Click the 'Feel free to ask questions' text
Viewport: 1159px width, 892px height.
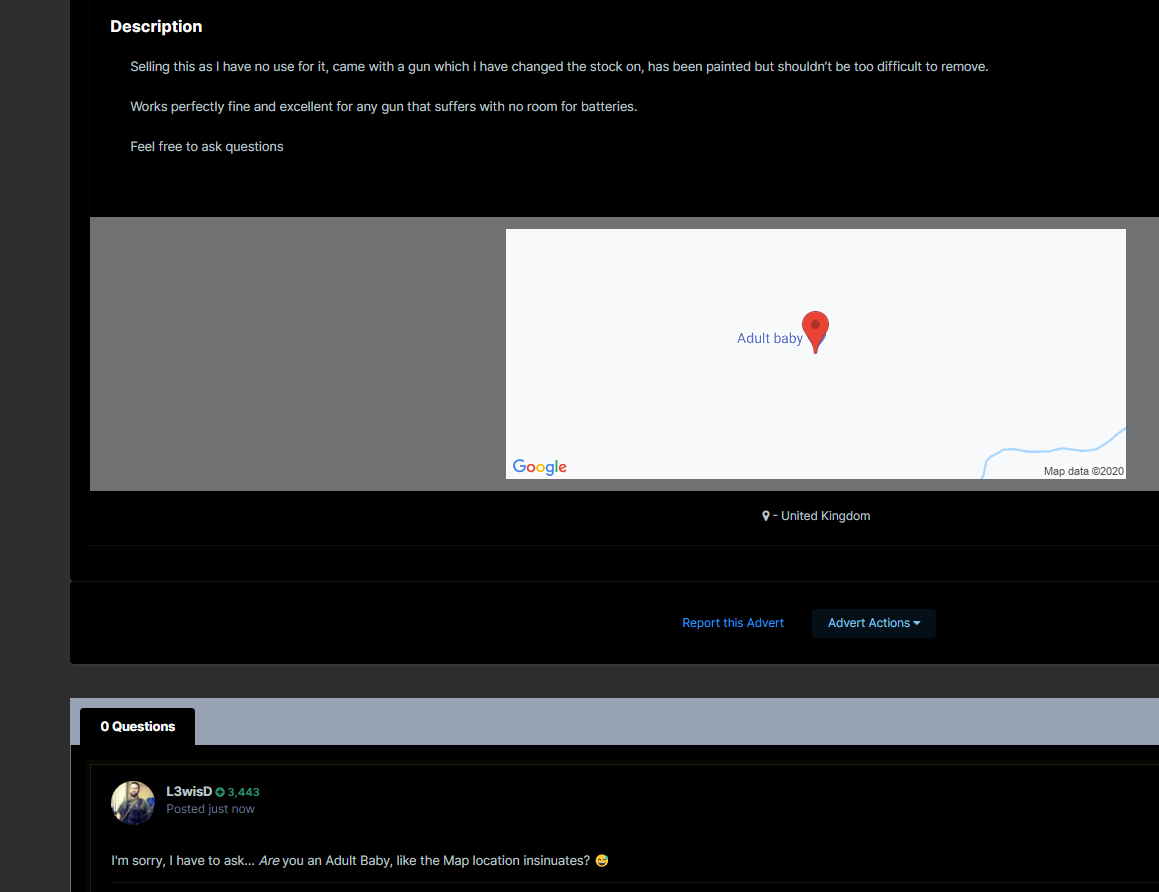207,146
